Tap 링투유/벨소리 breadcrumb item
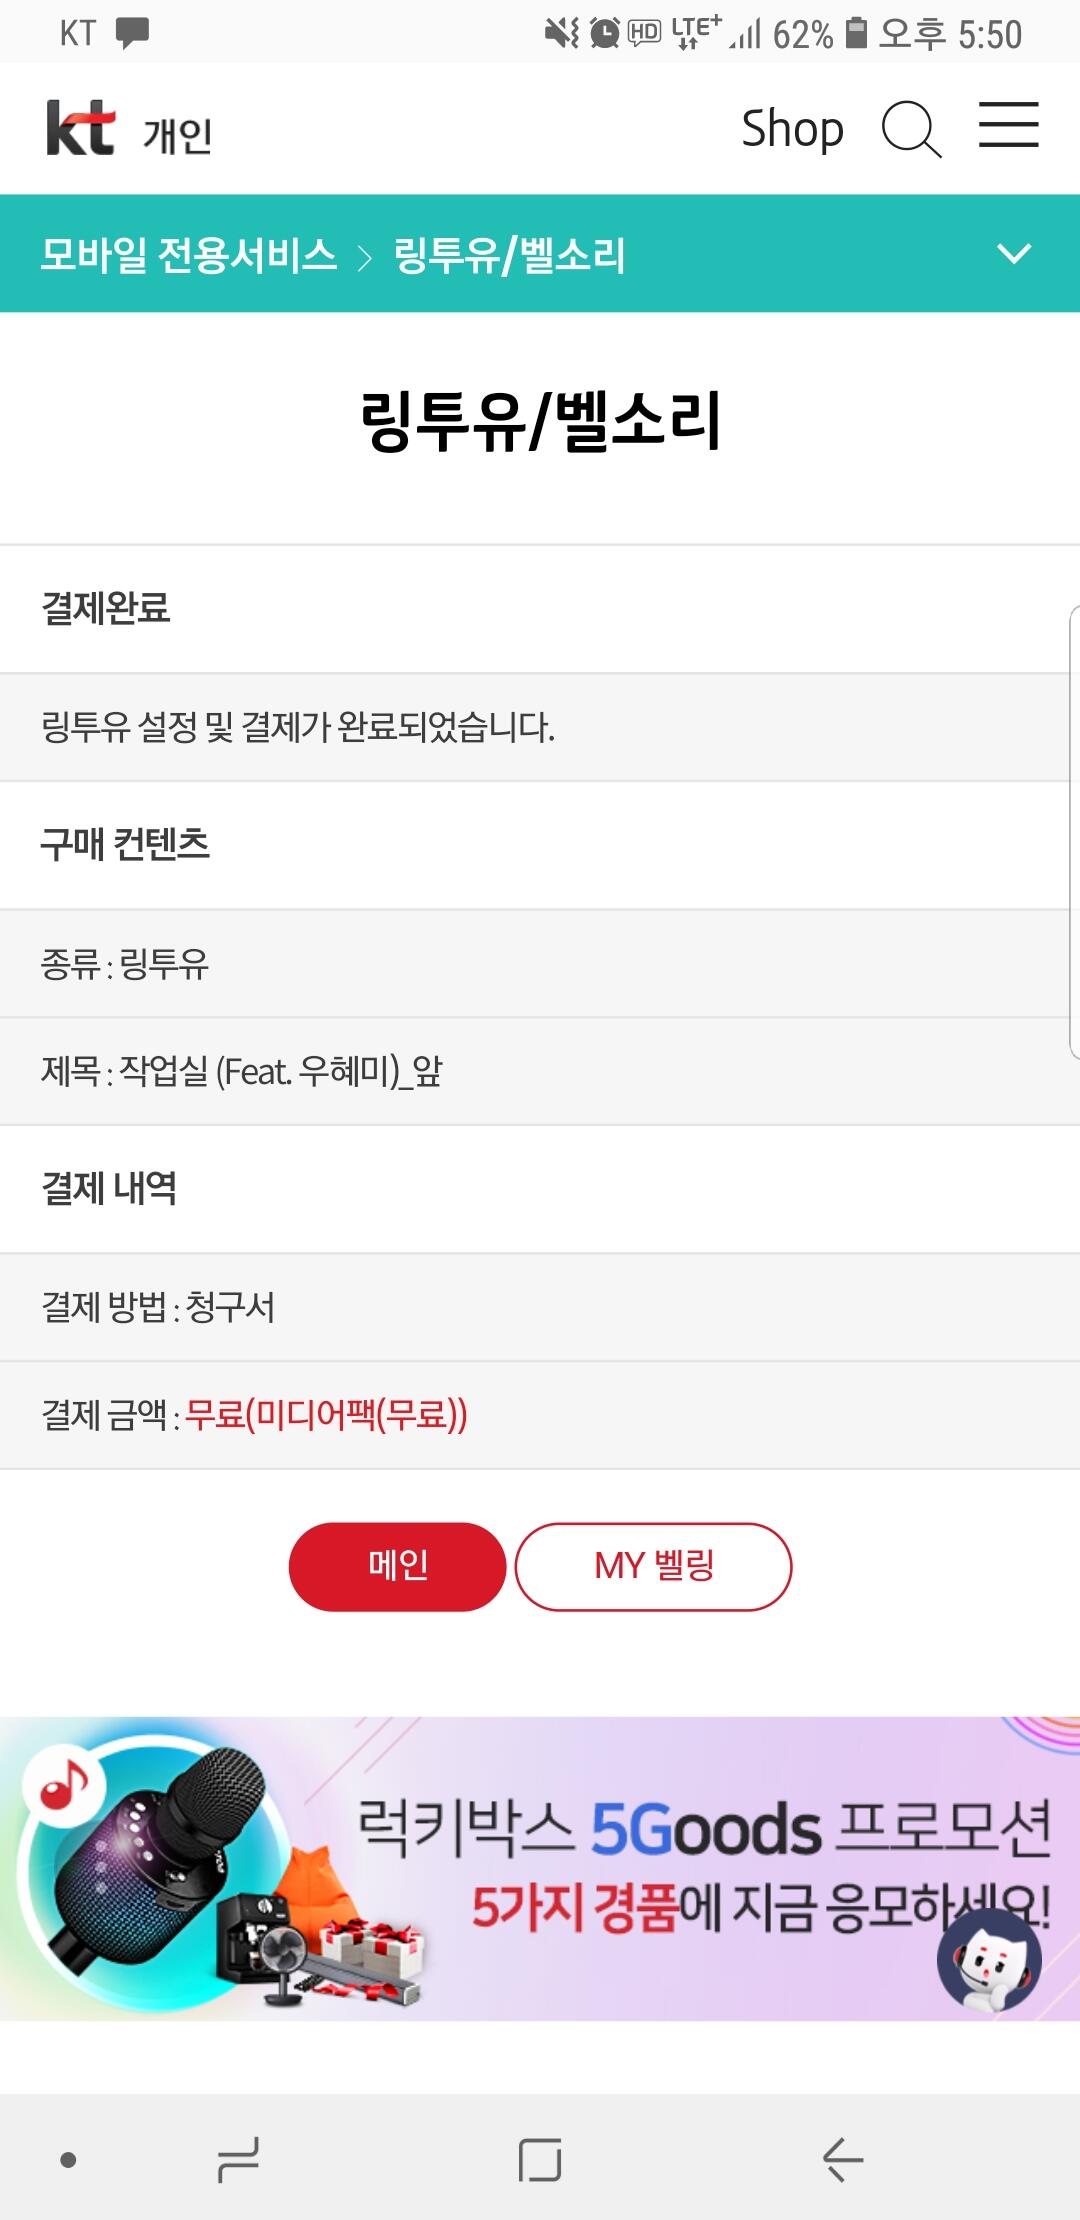 coord(509,255)
